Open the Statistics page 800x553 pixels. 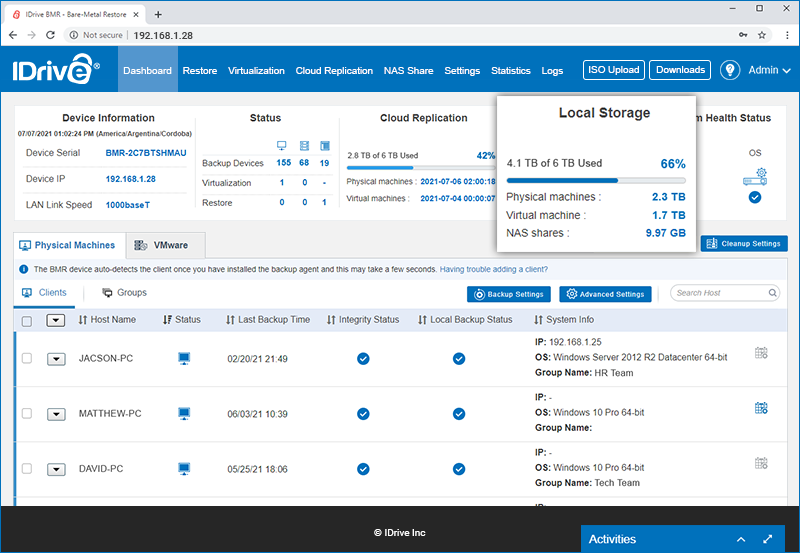click(x=510, y=70)
